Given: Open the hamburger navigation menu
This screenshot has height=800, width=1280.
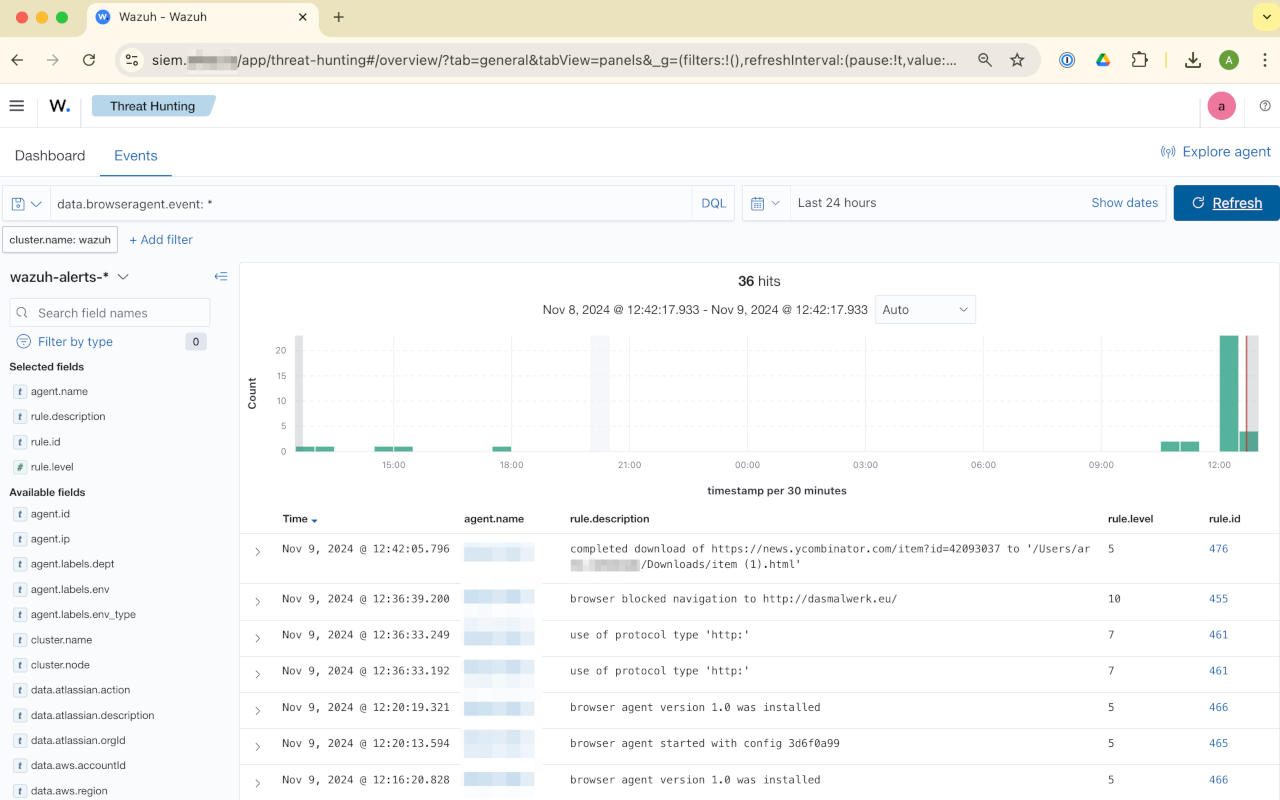Looking at the screenshot, I should 16,105.
